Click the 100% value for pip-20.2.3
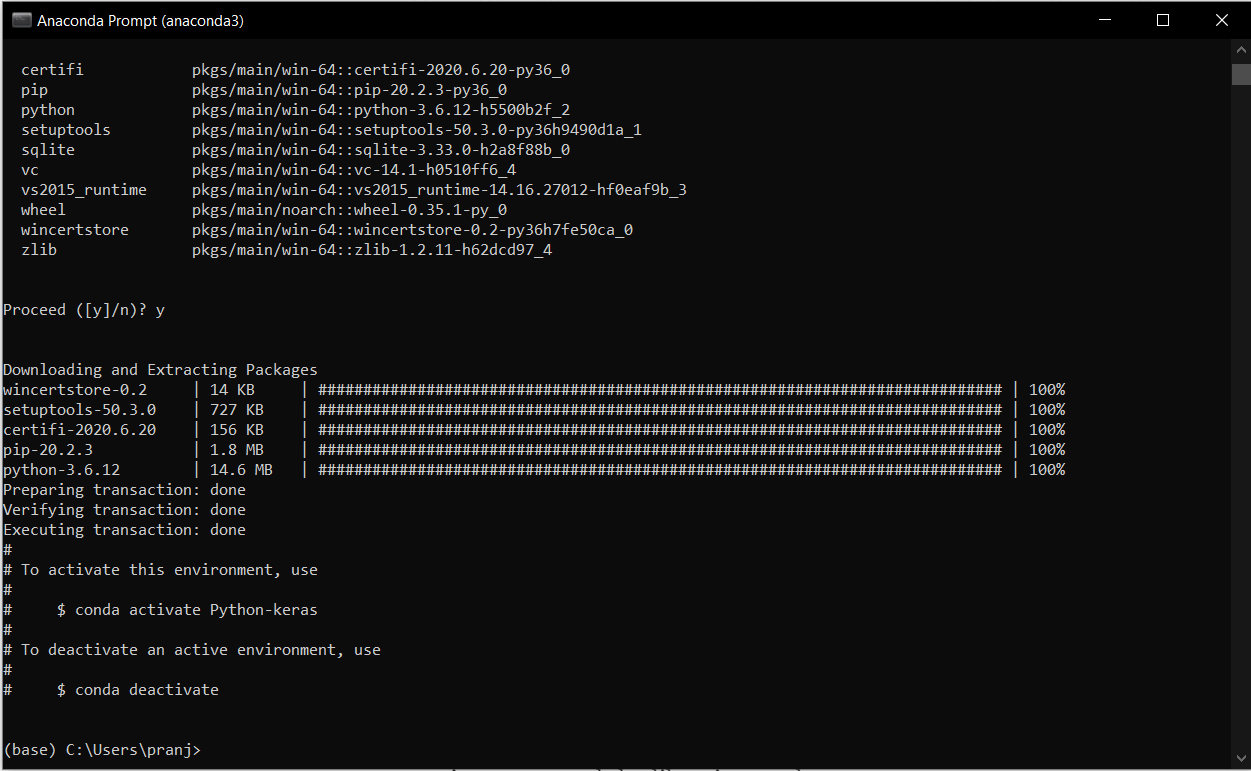 coord(1047,450)
